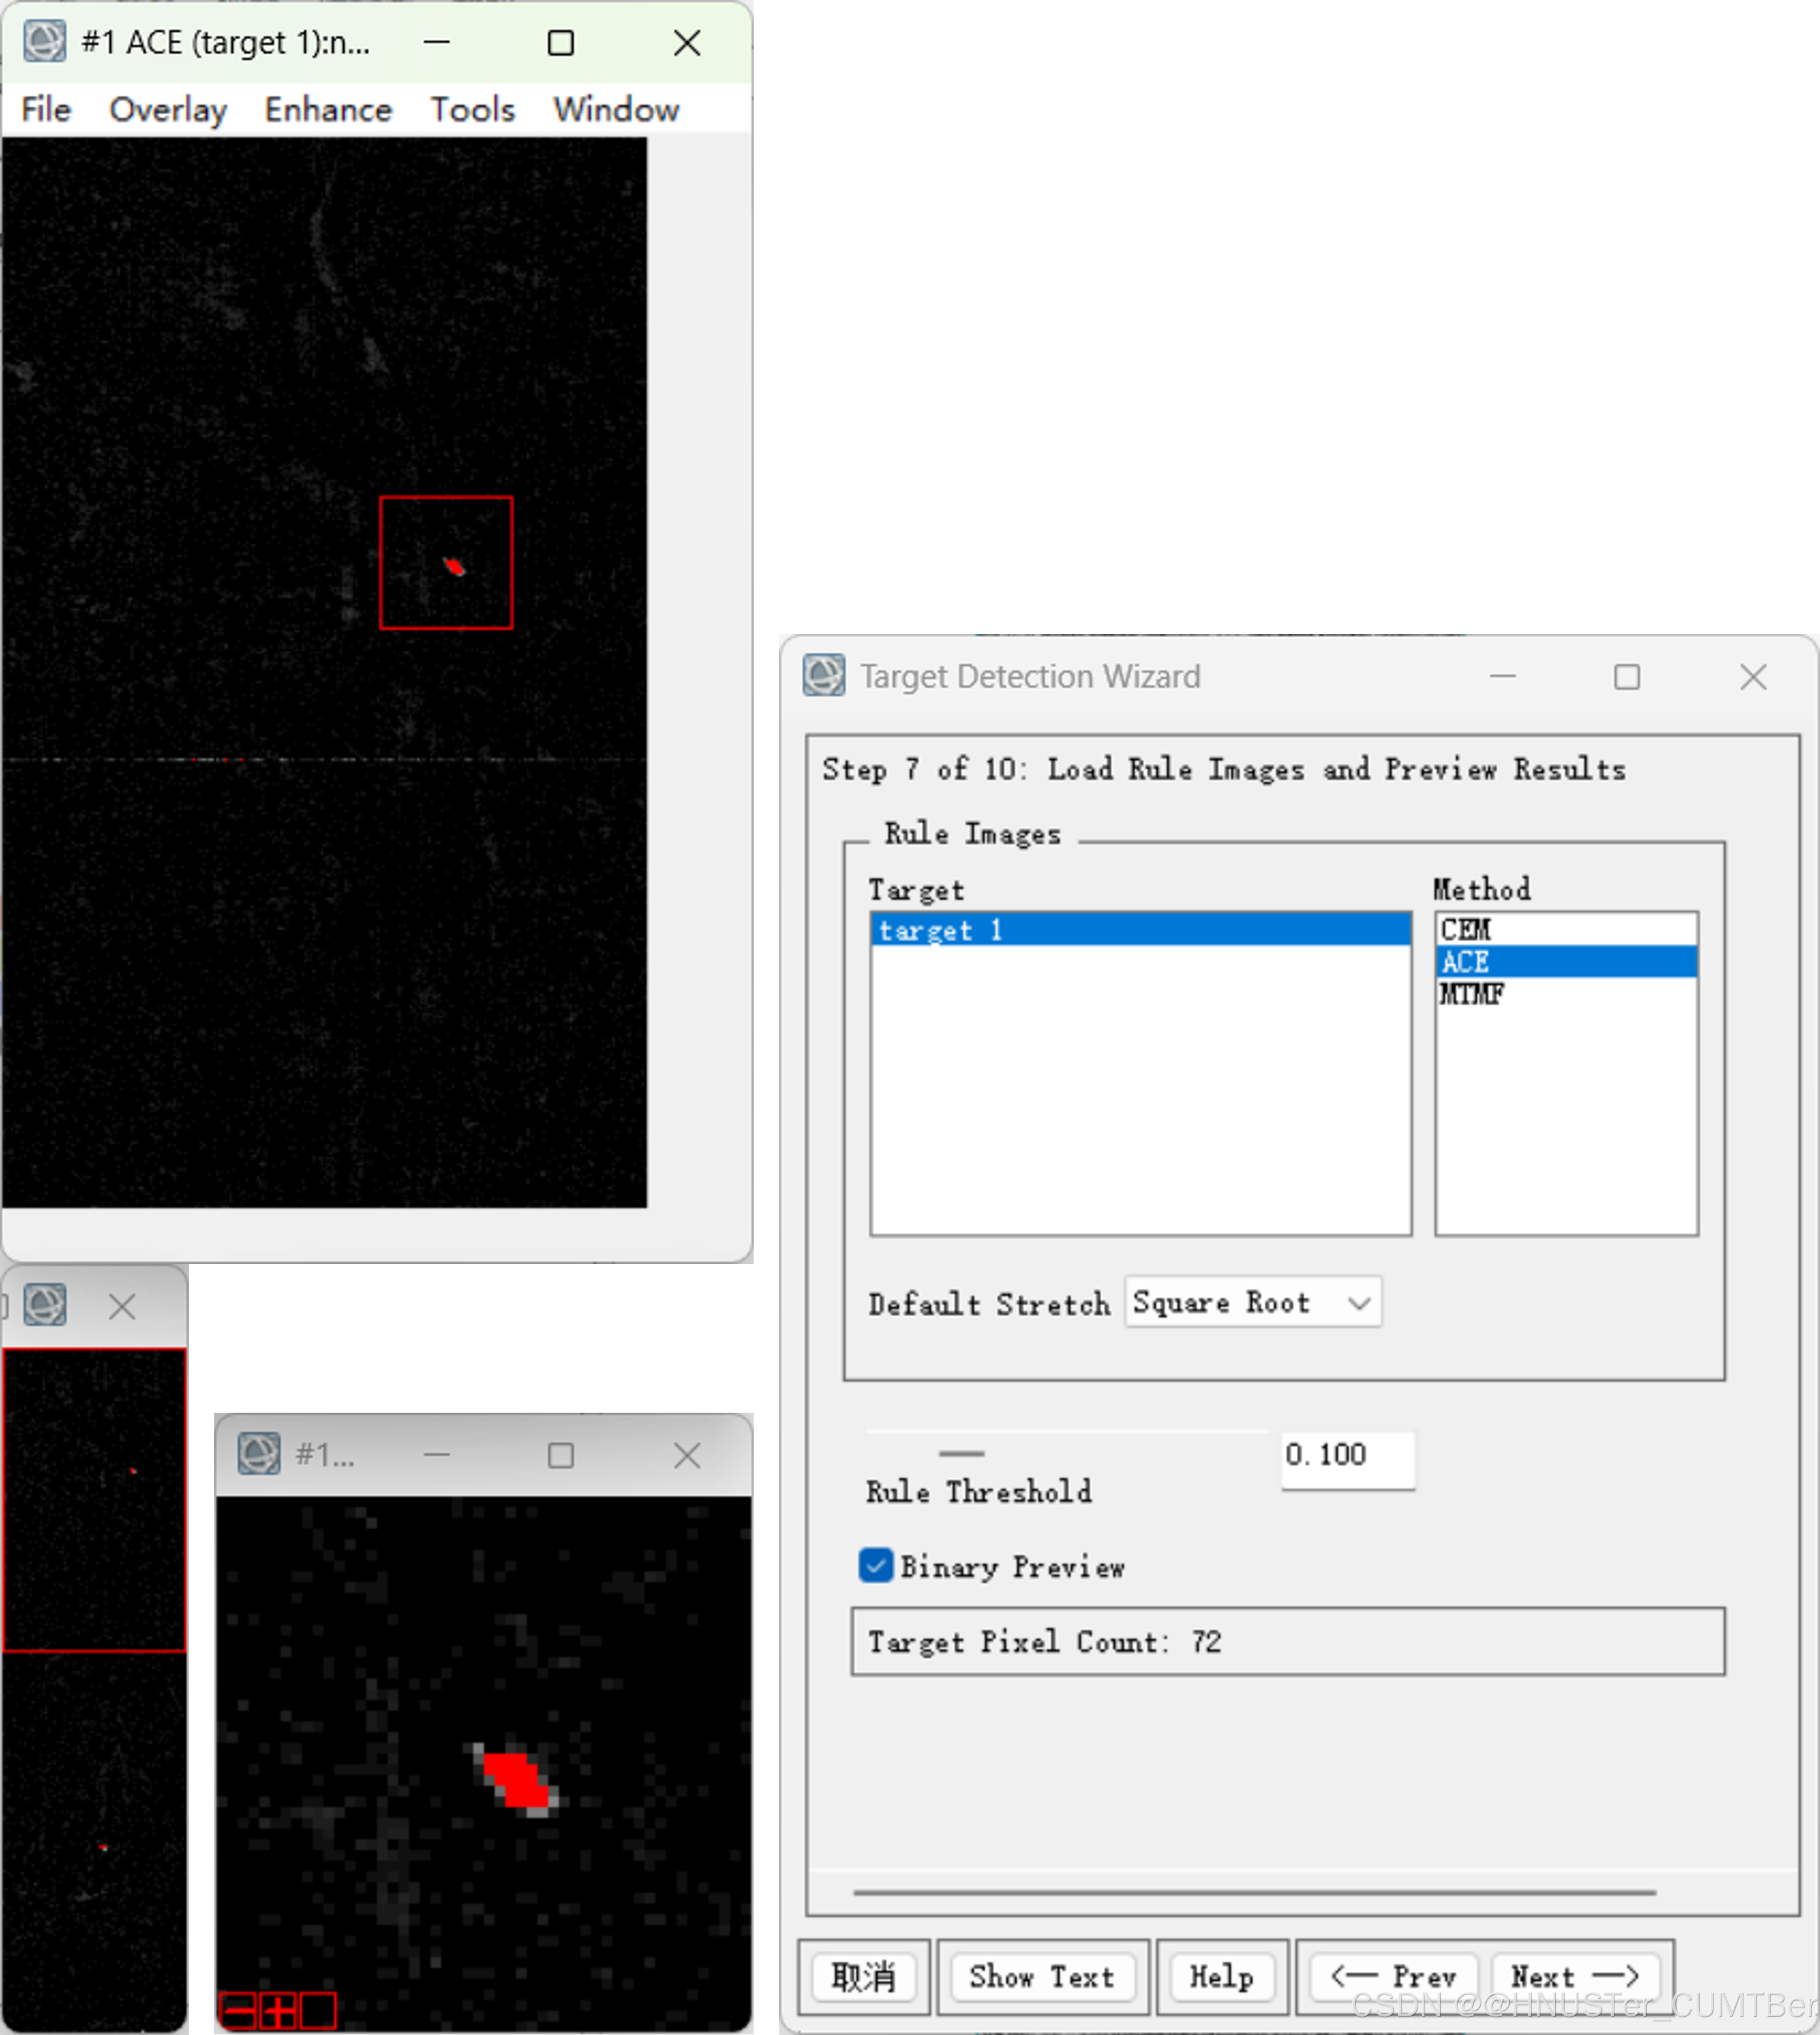Click the zoom-out minus icon in zoom window
This screenshot has height=2035, width=1820.
coord(239,2010)
